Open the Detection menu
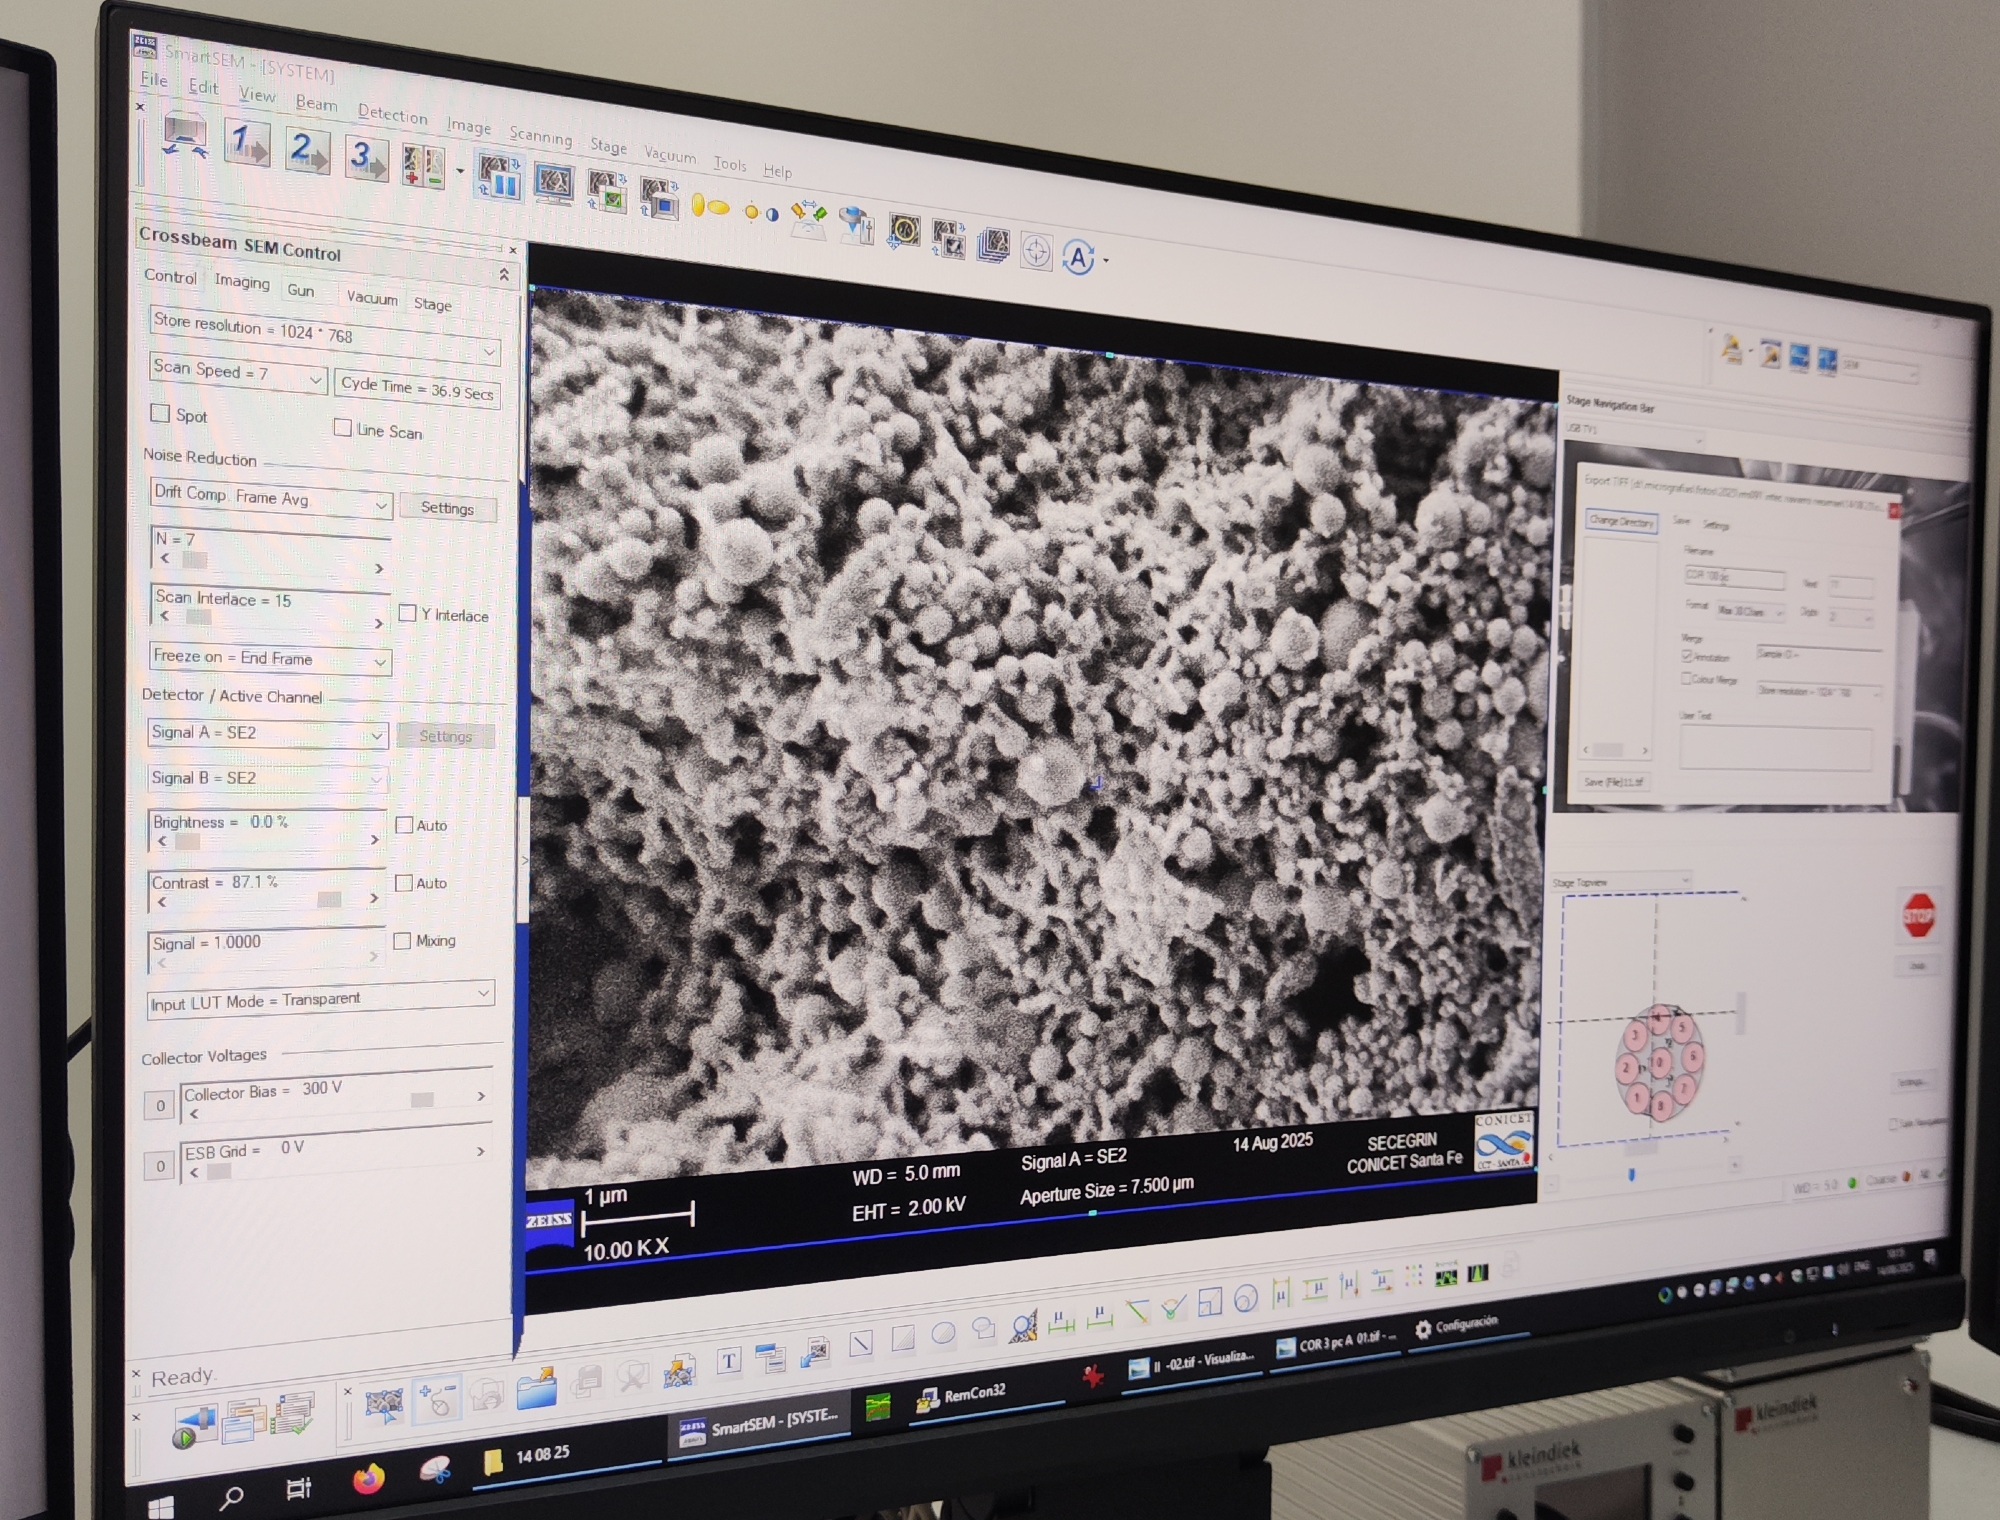 pos(392,115)
